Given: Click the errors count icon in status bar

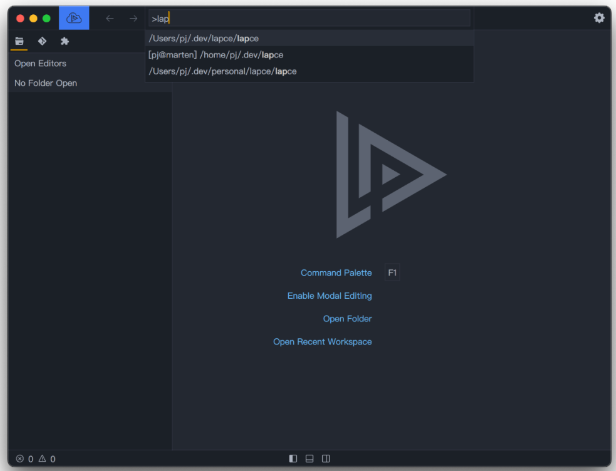Looking at the screenshot, I should point(20,458).
